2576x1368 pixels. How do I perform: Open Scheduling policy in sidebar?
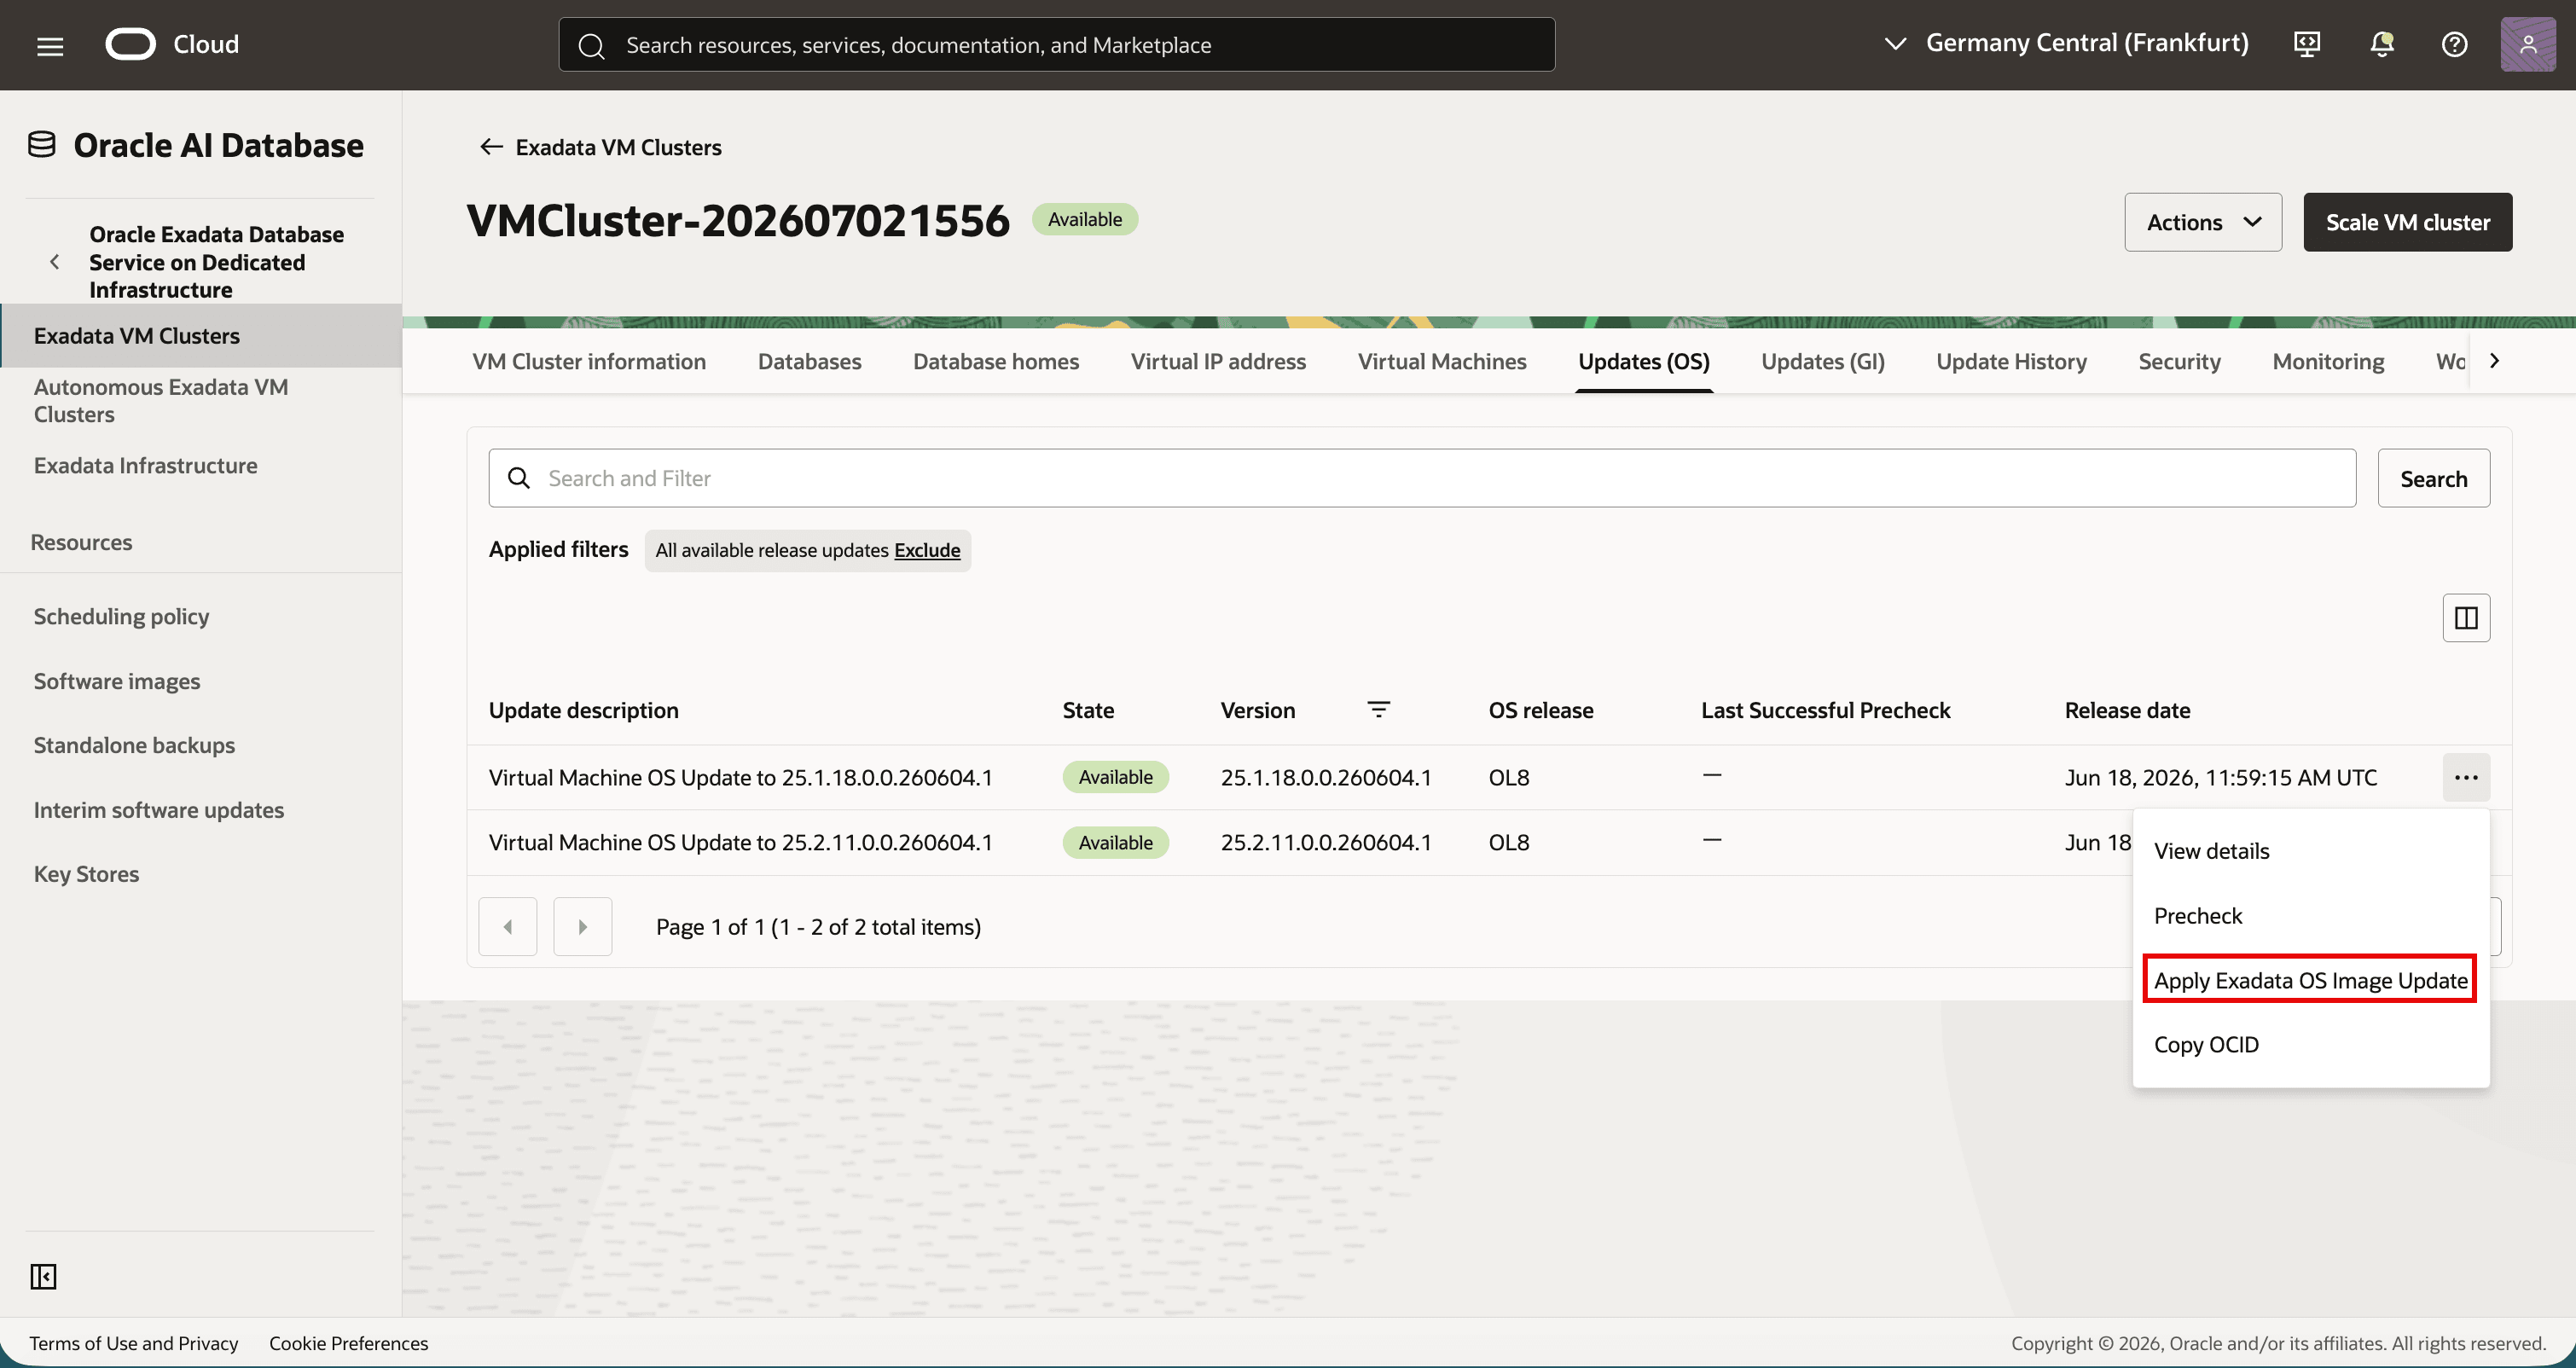[121, 616]
